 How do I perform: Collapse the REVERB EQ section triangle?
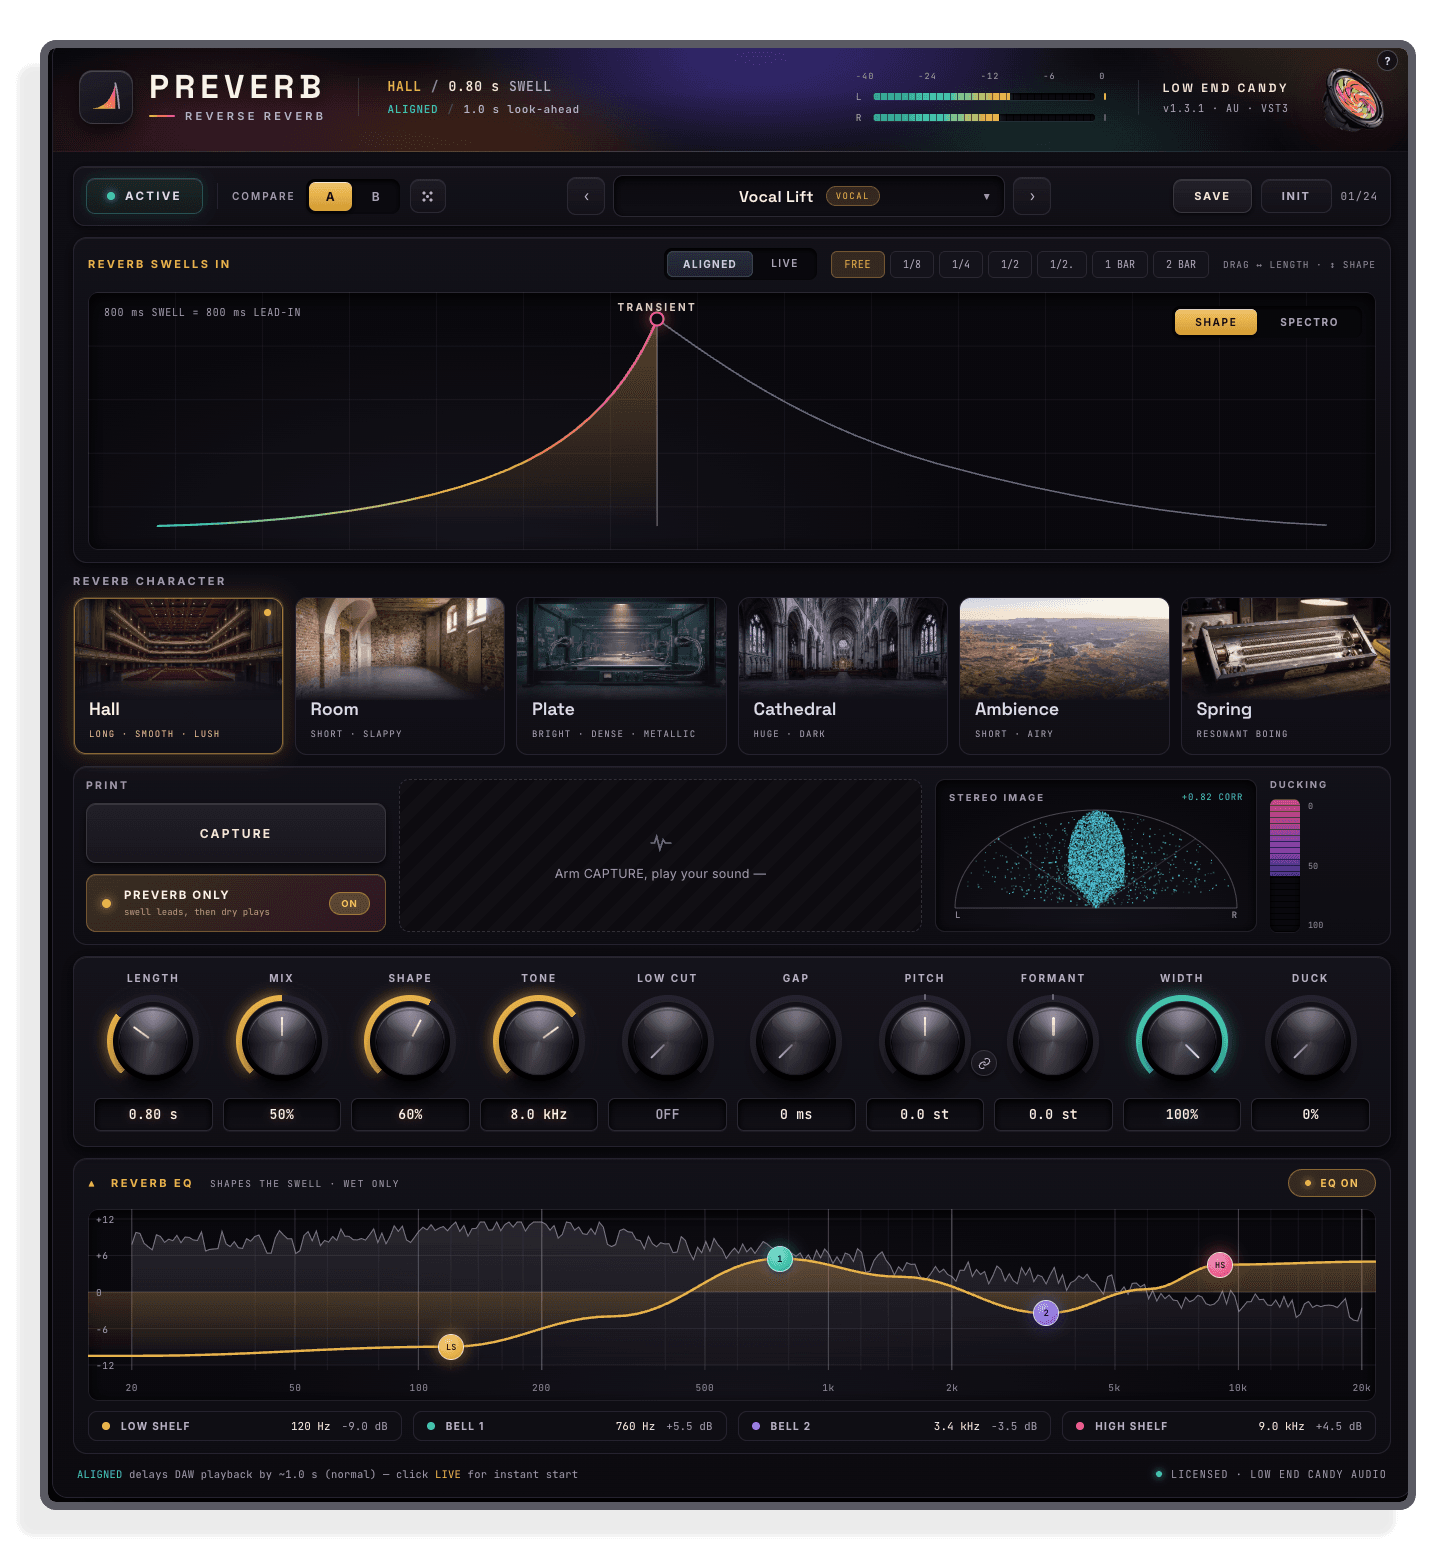click(92, 1184)
